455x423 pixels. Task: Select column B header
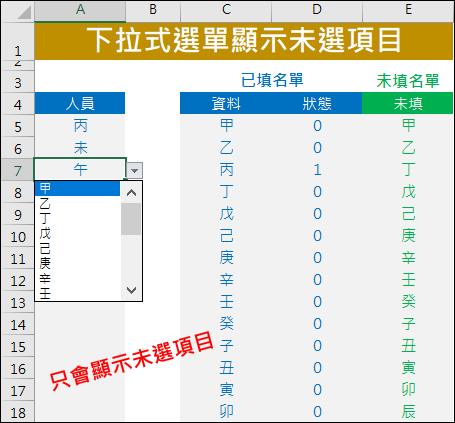click(x=153, y=10)
